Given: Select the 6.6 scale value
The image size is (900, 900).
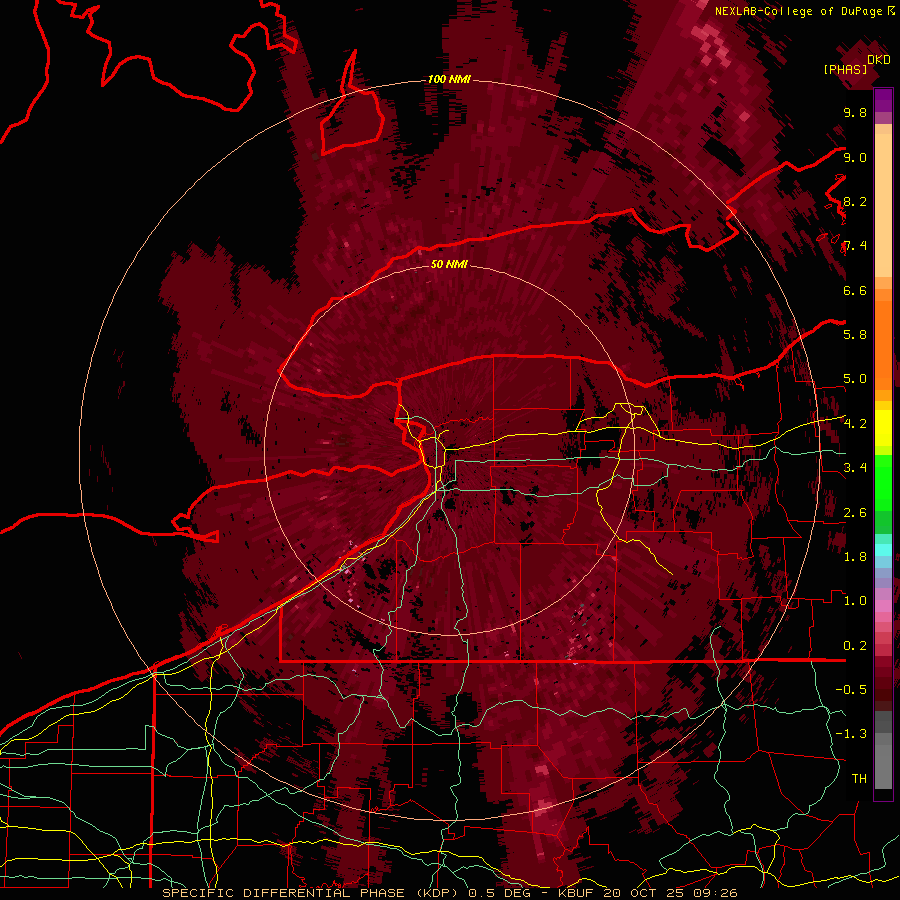Looking at the screenshot, I should click(x=855, y=290).
